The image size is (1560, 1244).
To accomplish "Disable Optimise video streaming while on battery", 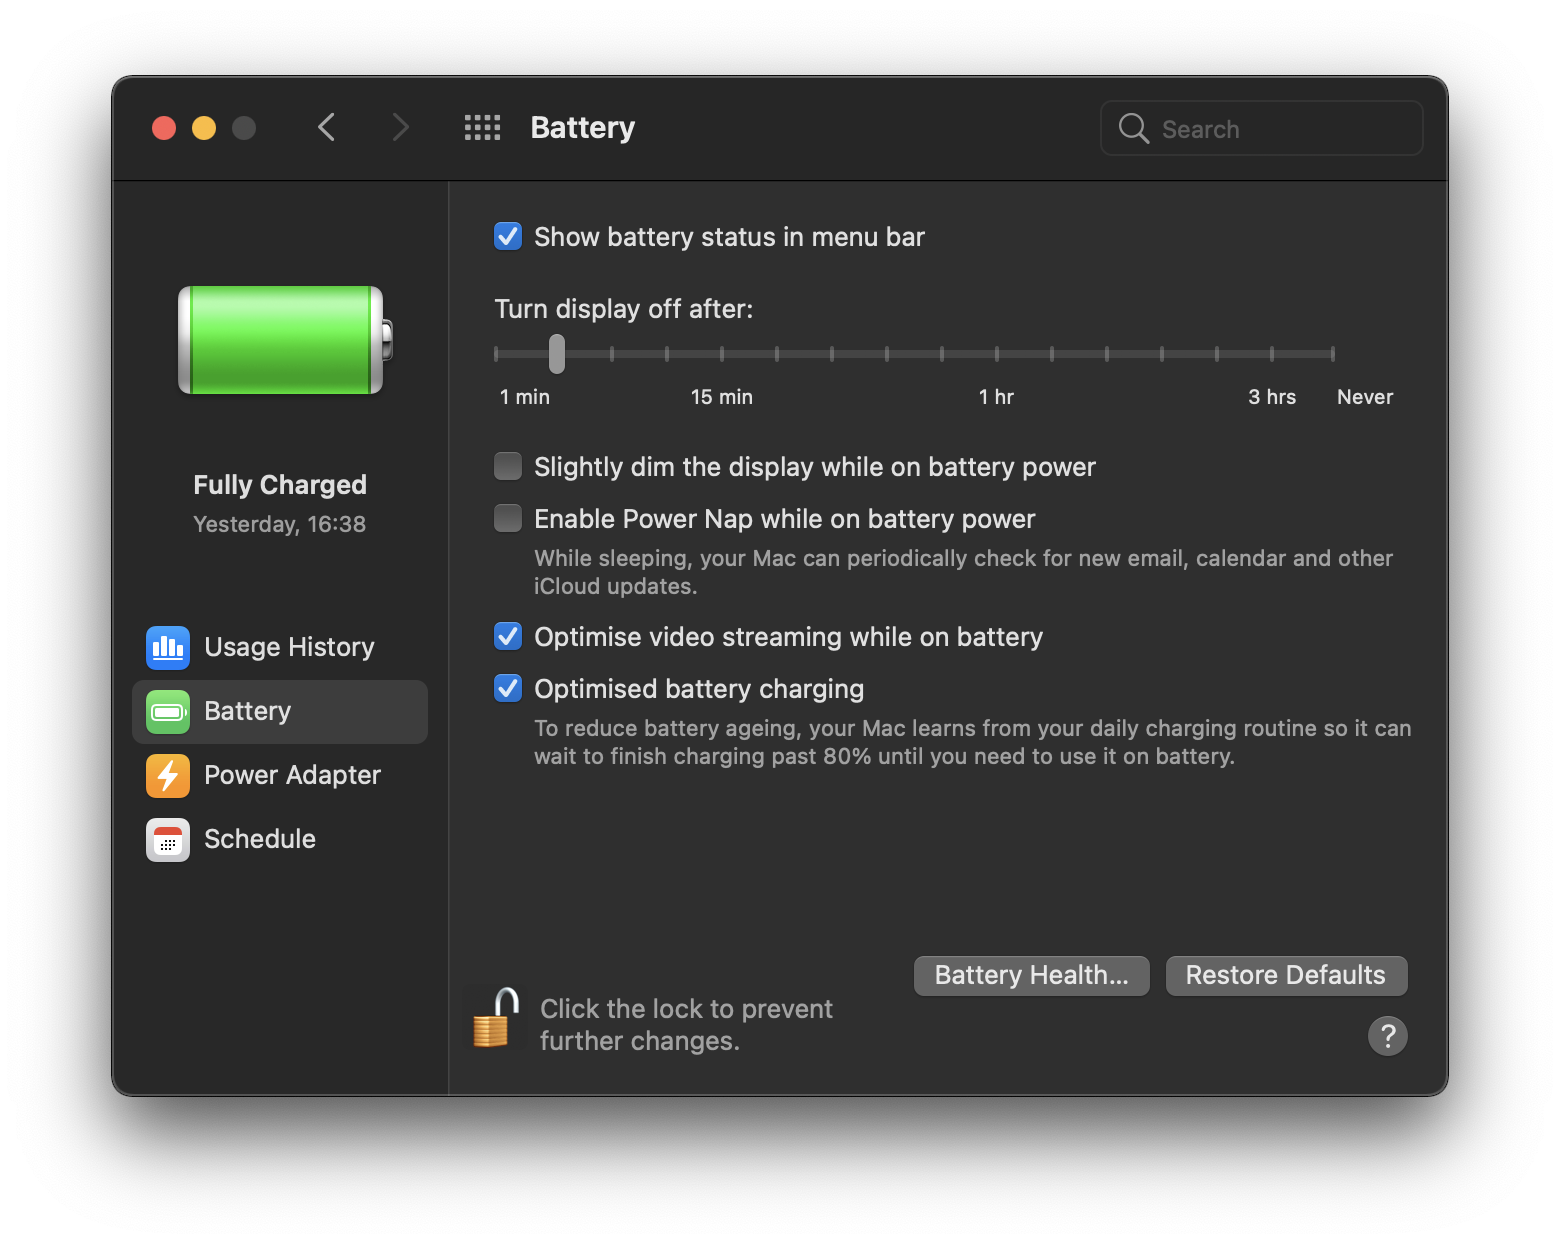I will pos(508,637).
